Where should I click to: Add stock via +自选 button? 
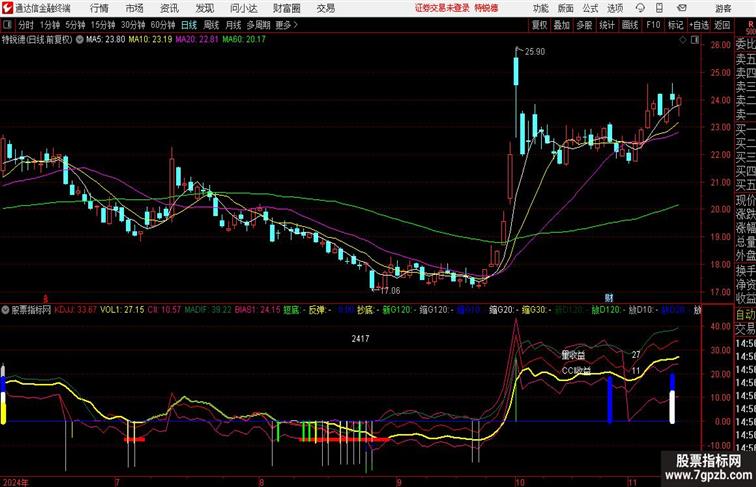699,25
